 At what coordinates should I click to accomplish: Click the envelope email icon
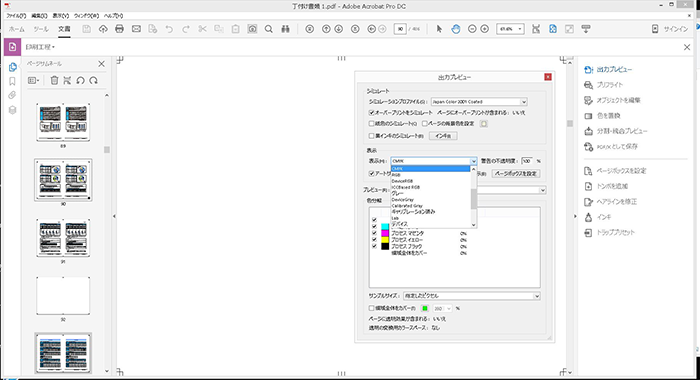136,29
